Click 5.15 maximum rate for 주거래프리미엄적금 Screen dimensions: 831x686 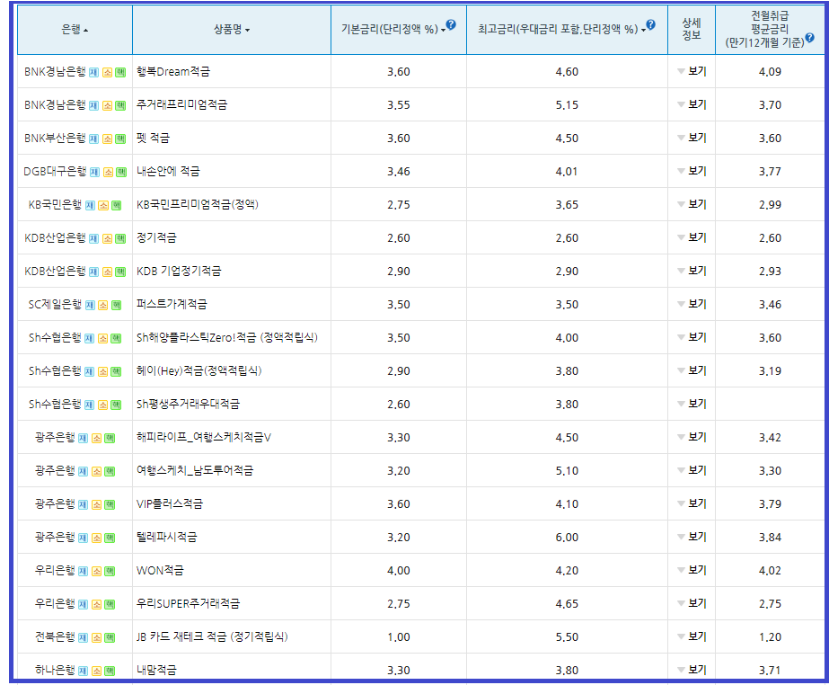pyautogui.click(x=567, y=105)
